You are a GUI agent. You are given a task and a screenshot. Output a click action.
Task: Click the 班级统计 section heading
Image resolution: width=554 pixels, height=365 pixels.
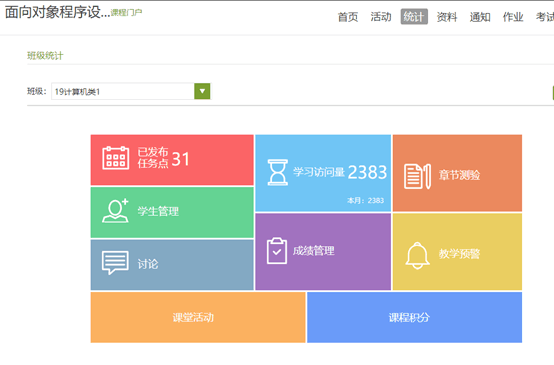click(x=45, y=55)
